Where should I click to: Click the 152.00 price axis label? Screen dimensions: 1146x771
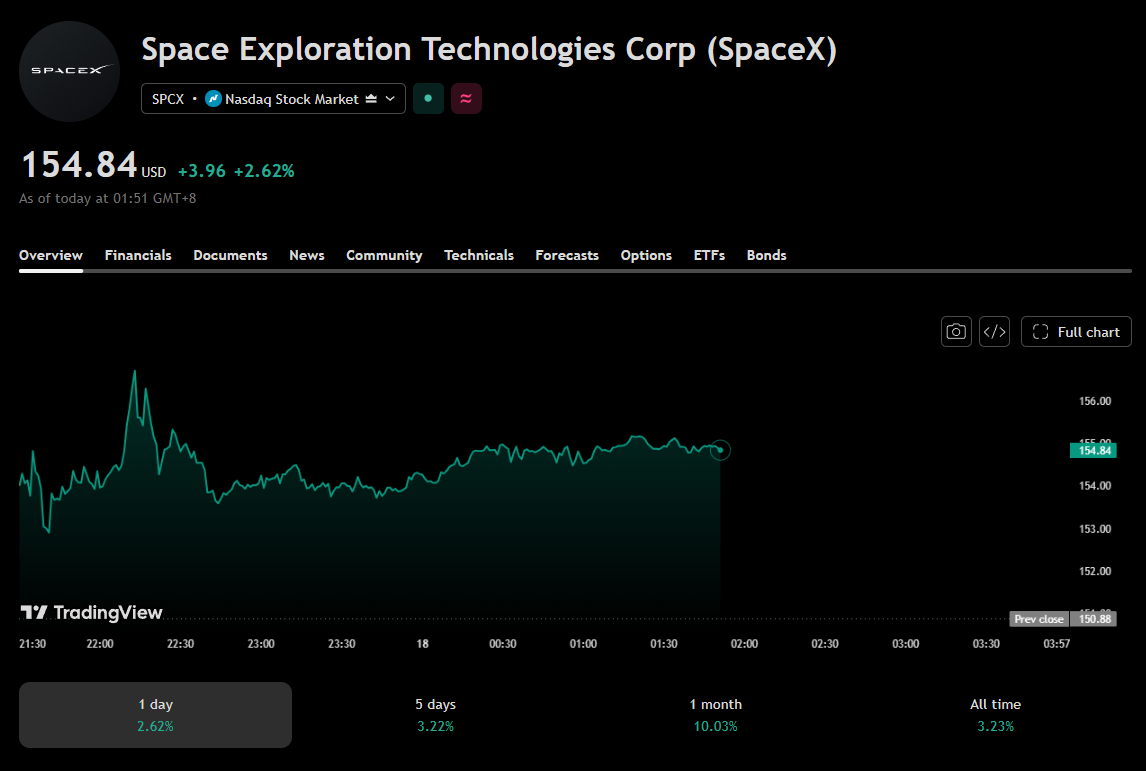tap(1095, 571)
